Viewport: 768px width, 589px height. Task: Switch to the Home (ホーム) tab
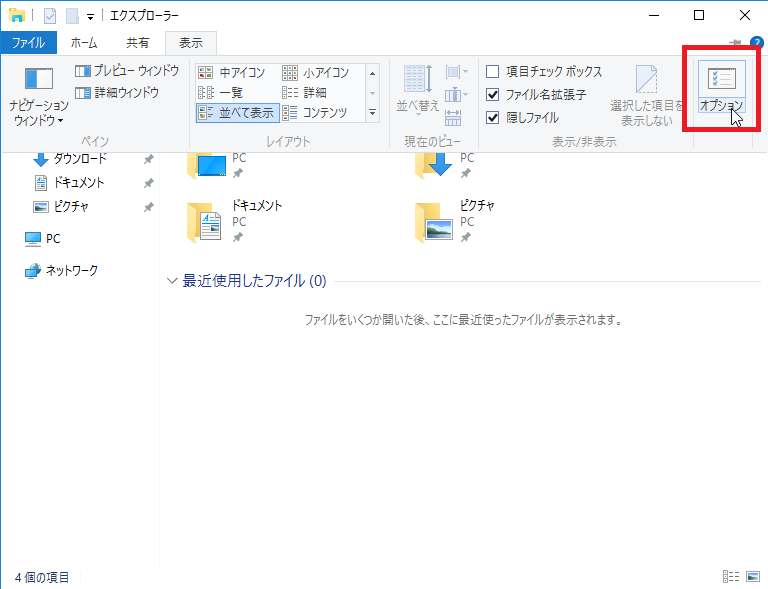click(84, 43)
